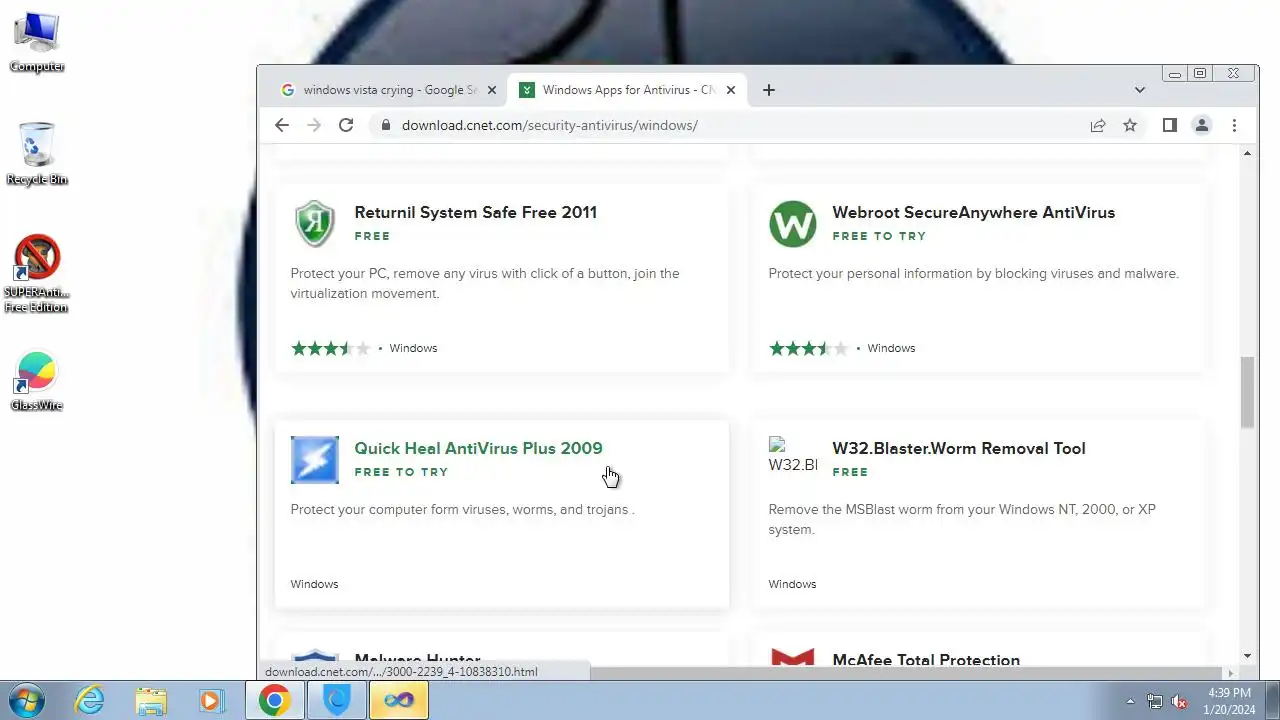Screen dimensions: 1280x720
Task: Launch the GlassWire desktop shortcut
Action: pyautogui.click(x=37, y=382)
